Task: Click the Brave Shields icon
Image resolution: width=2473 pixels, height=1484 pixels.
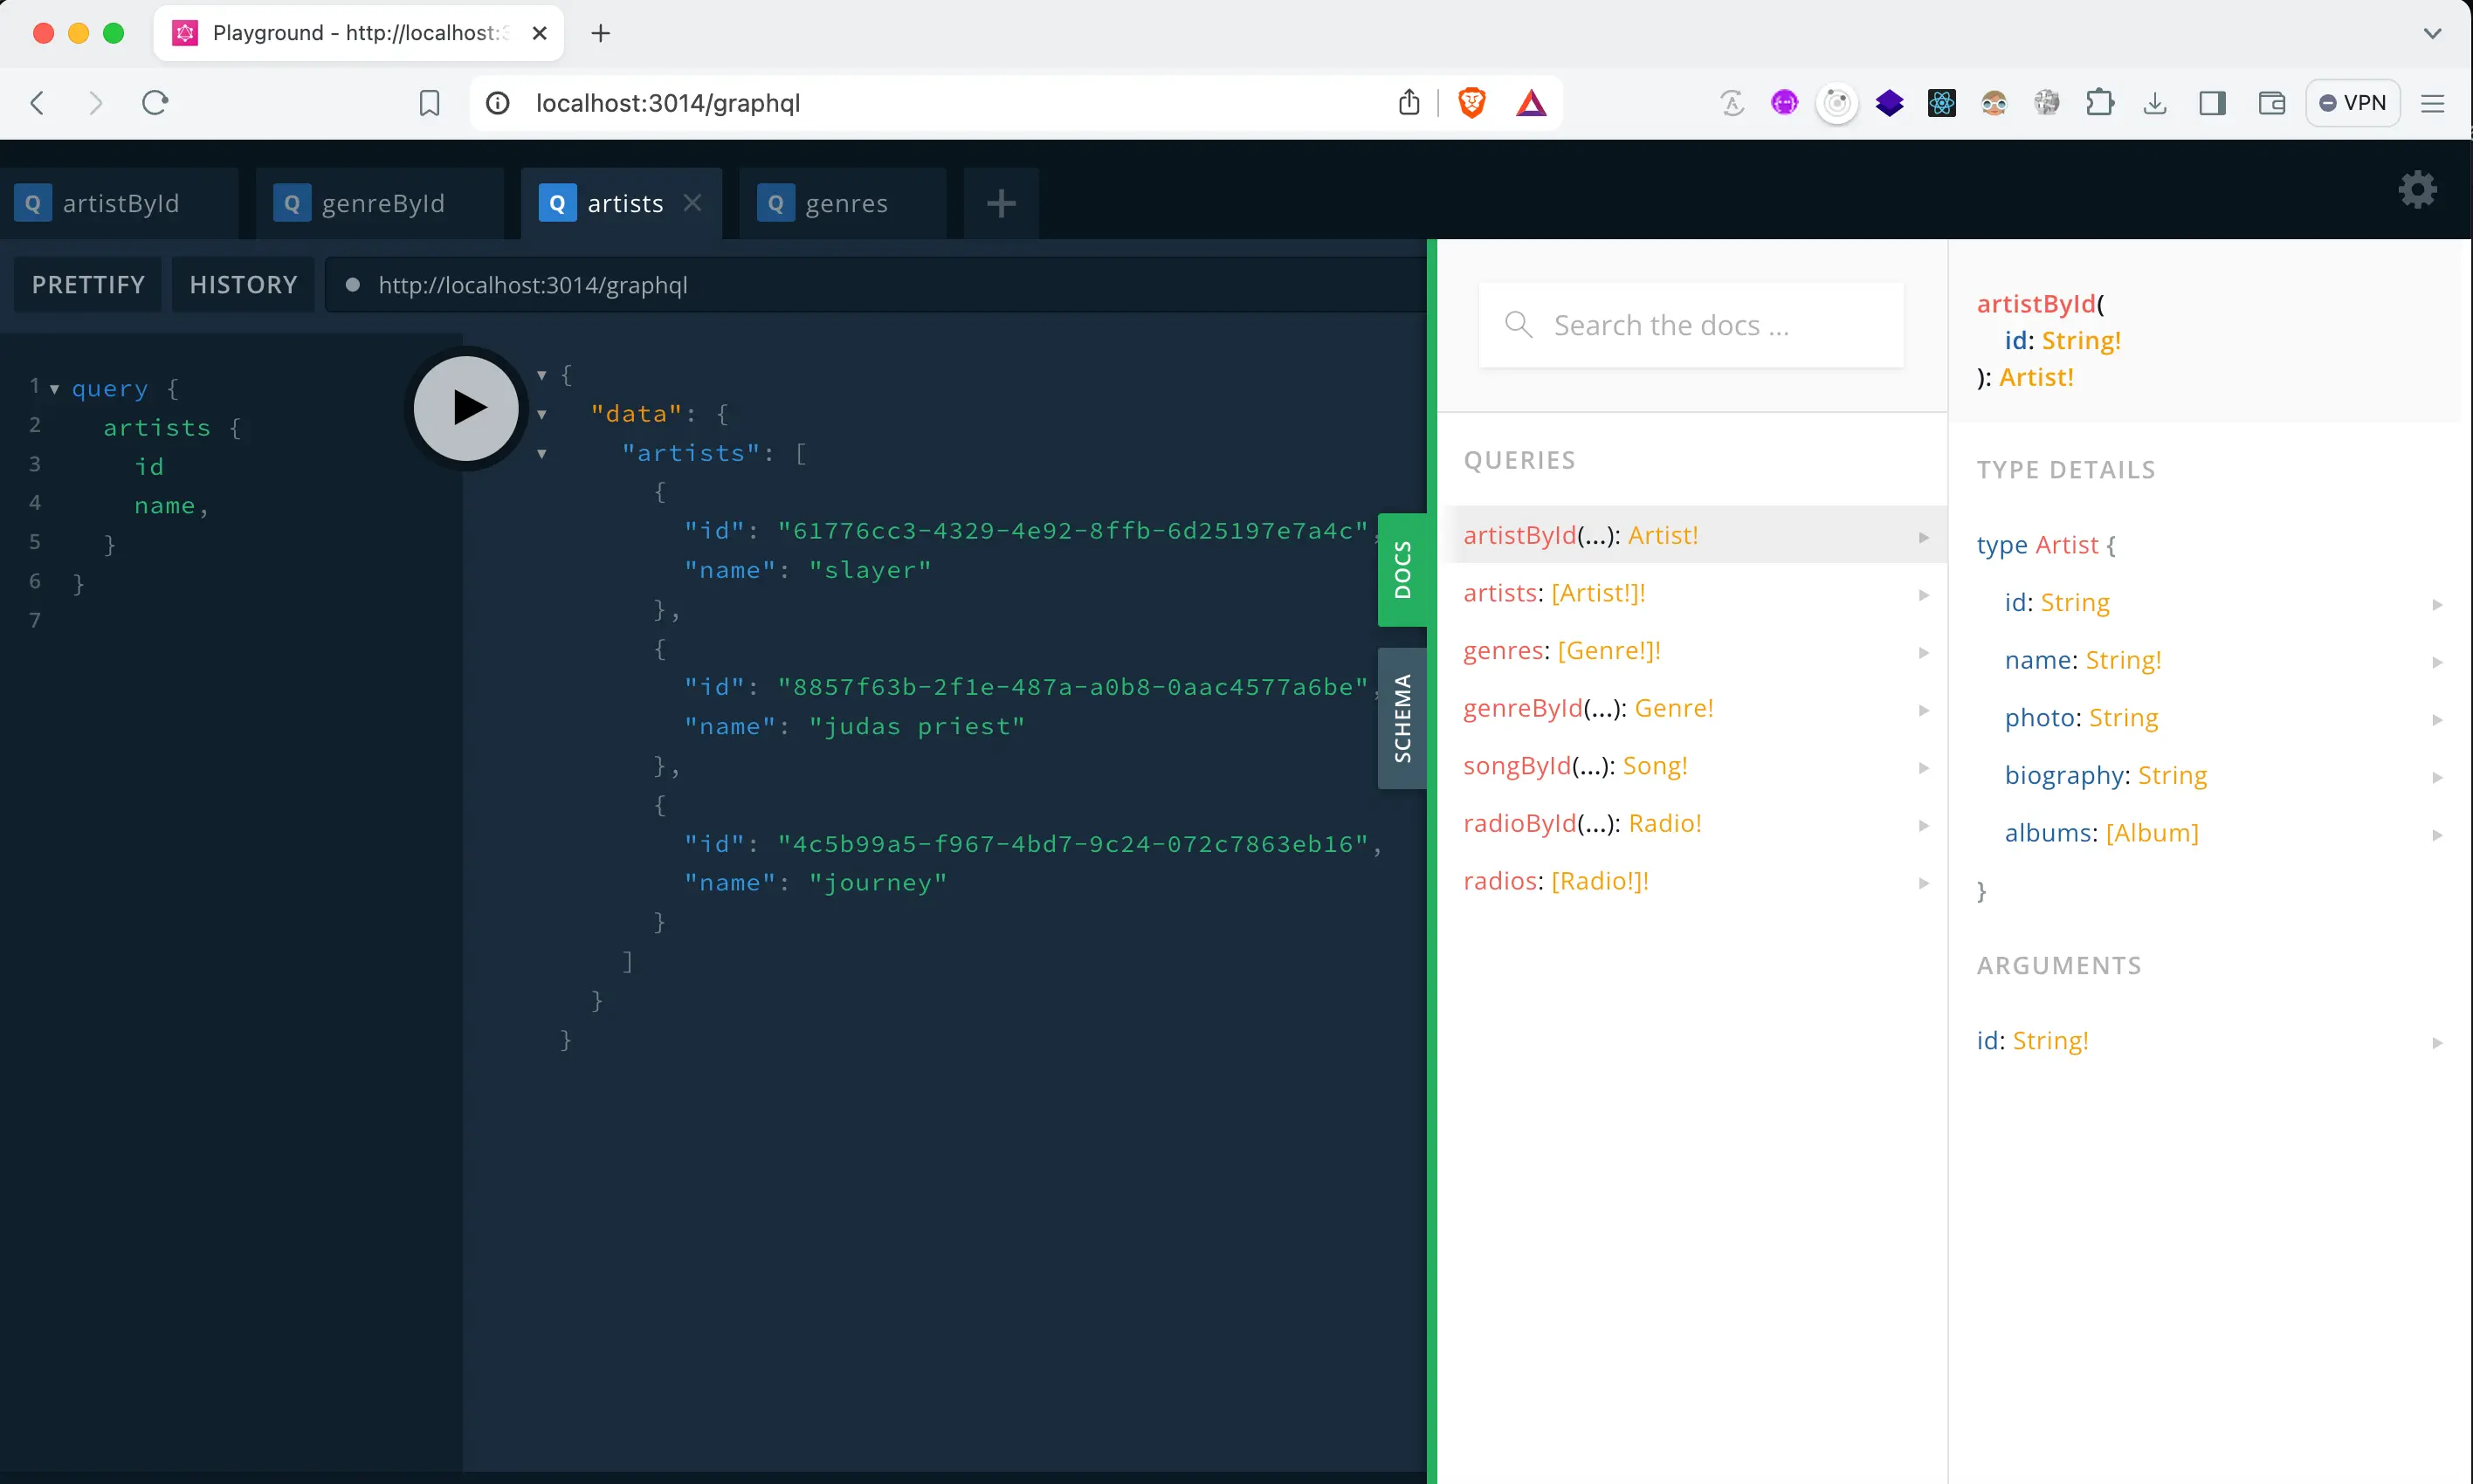Action: tap(1472, 102)
